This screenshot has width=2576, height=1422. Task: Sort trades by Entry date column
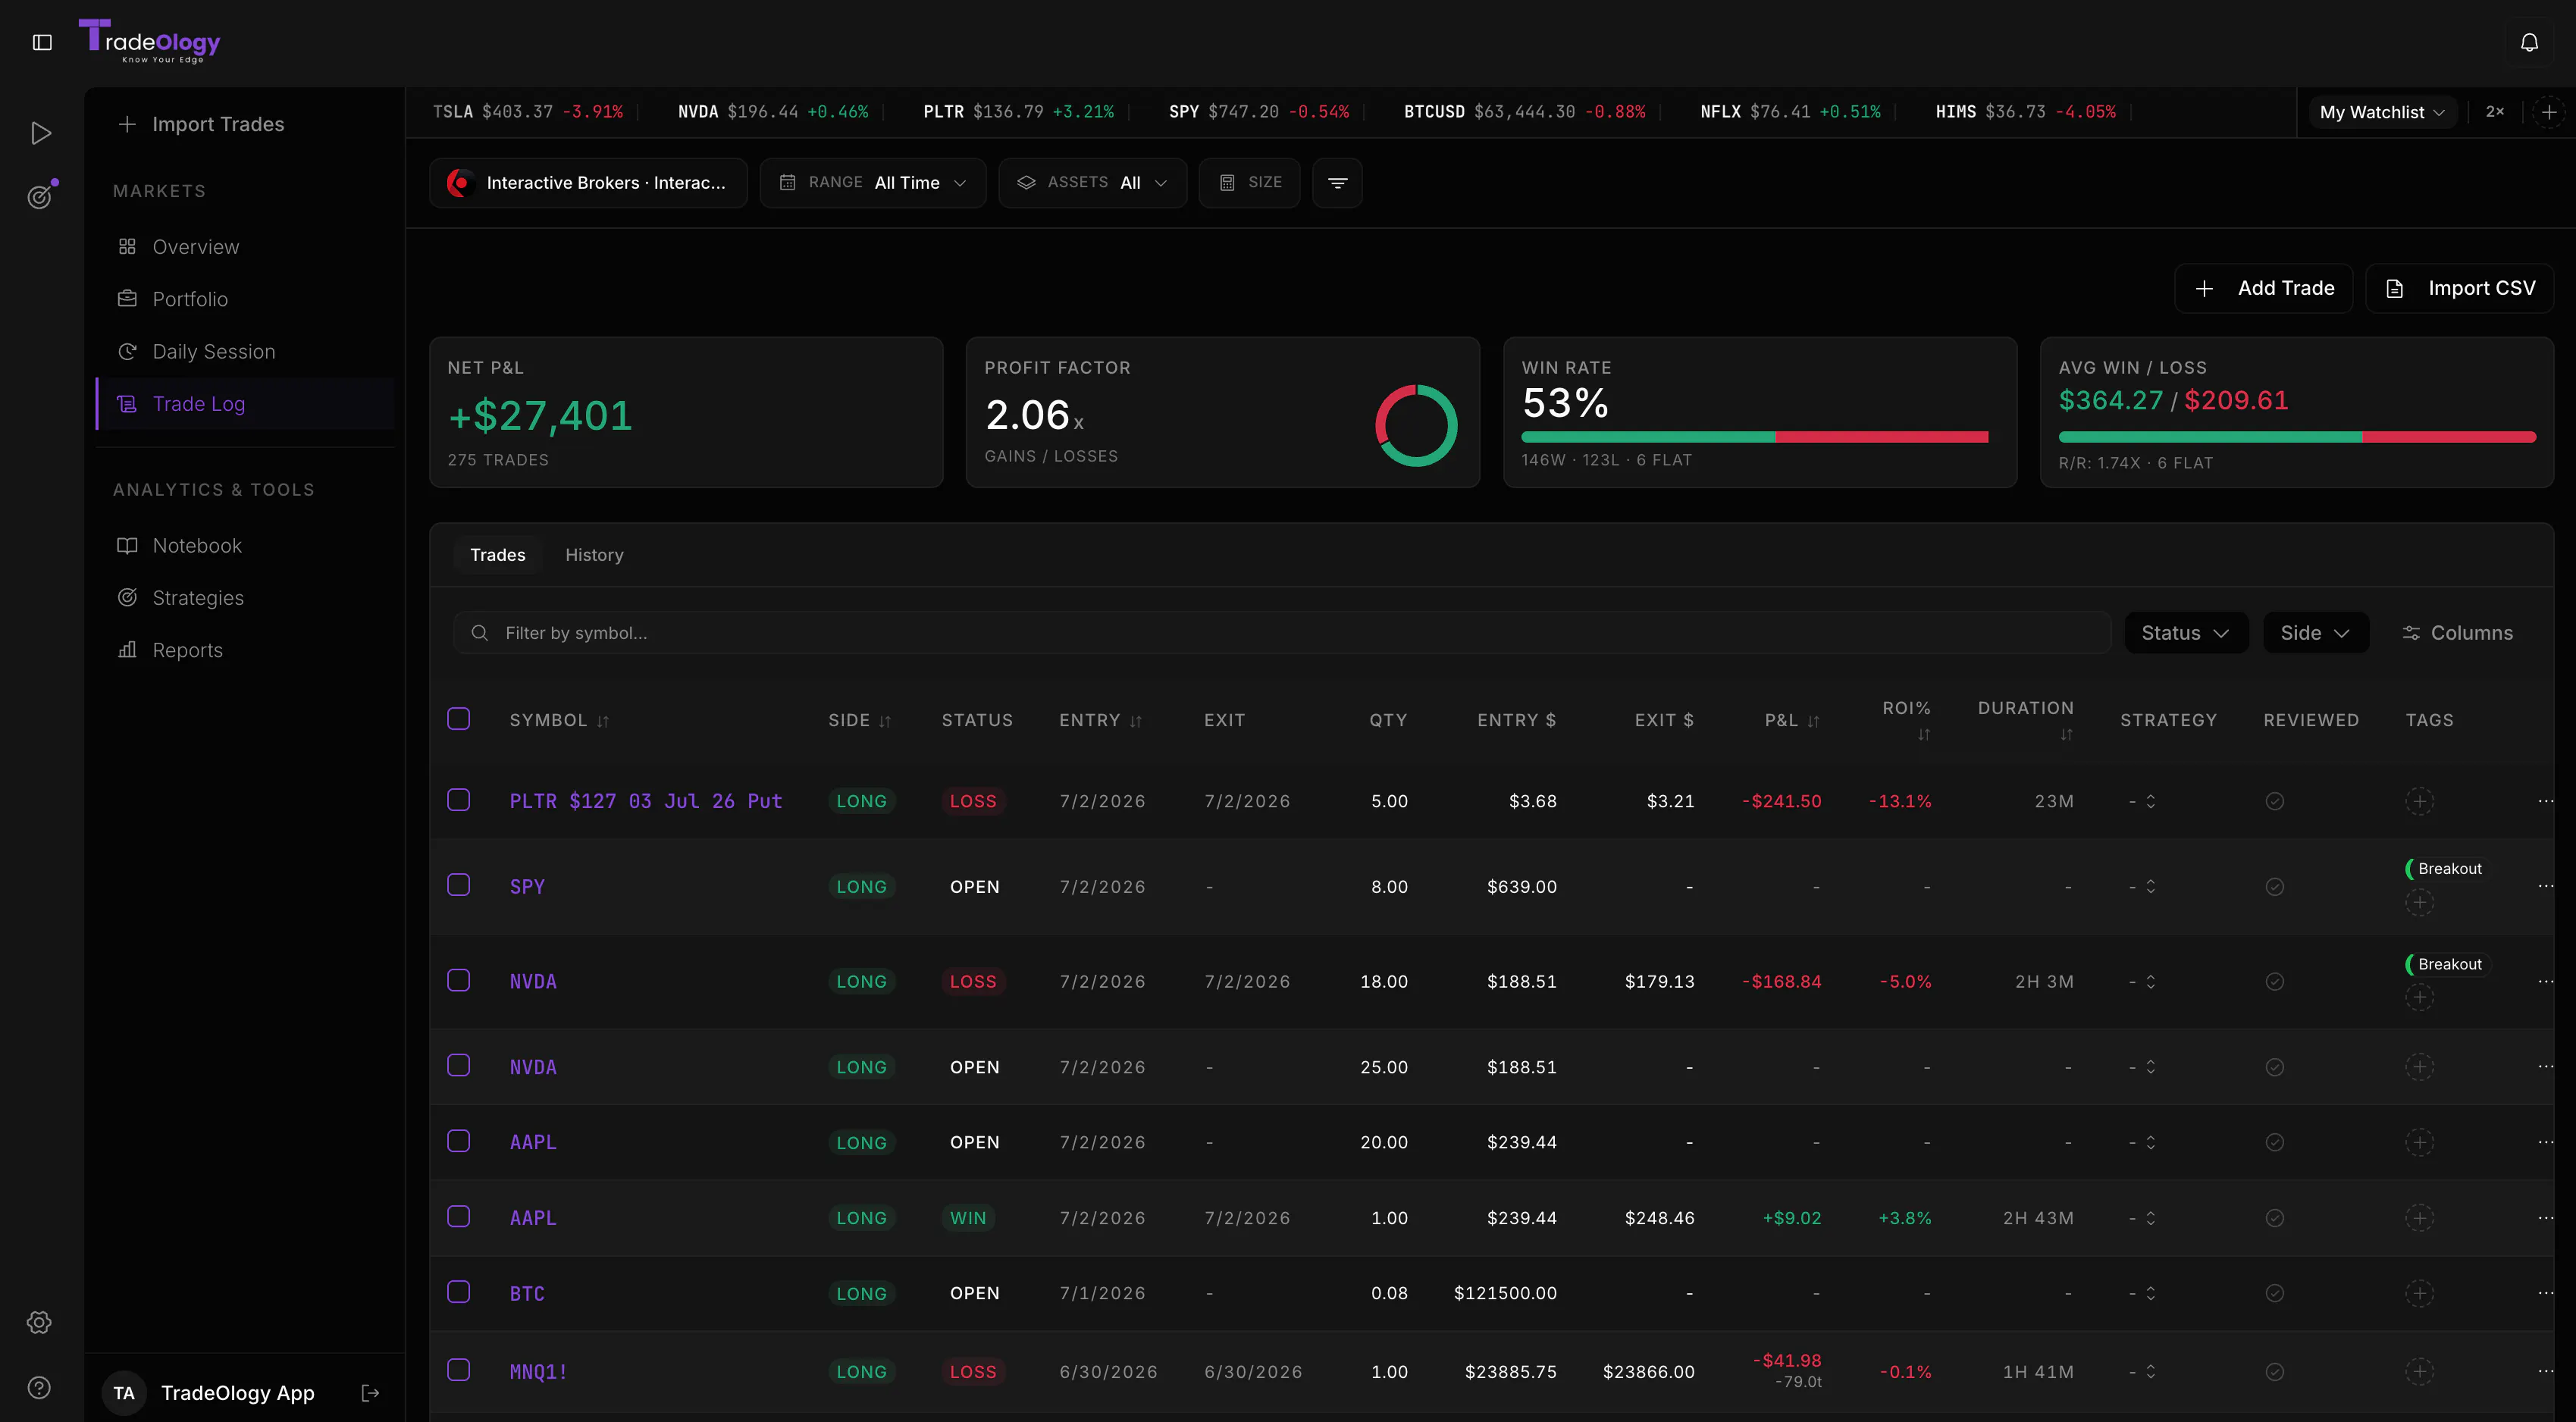point(1100,720)
